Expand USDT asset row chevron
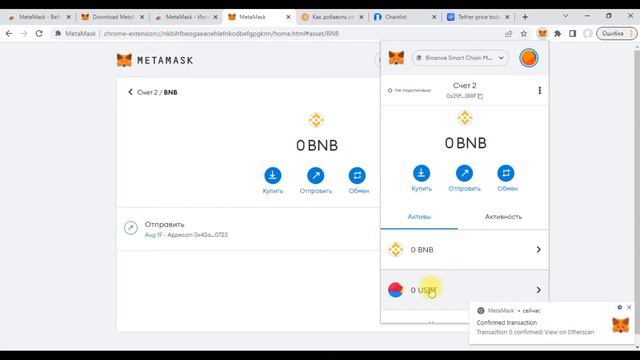The height and width of the screenshot is (360, 640). pos(538,290)
